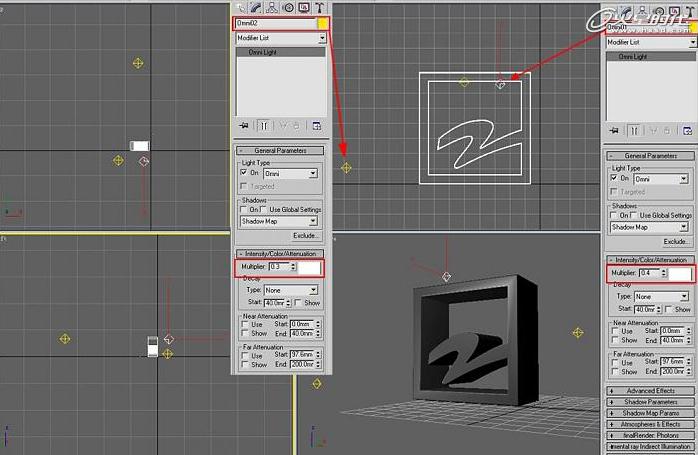The height and width of the screenshot is (455, 698).
Task: Click Pin Stack icon in Omni01 panel
Action: [614, 131]
